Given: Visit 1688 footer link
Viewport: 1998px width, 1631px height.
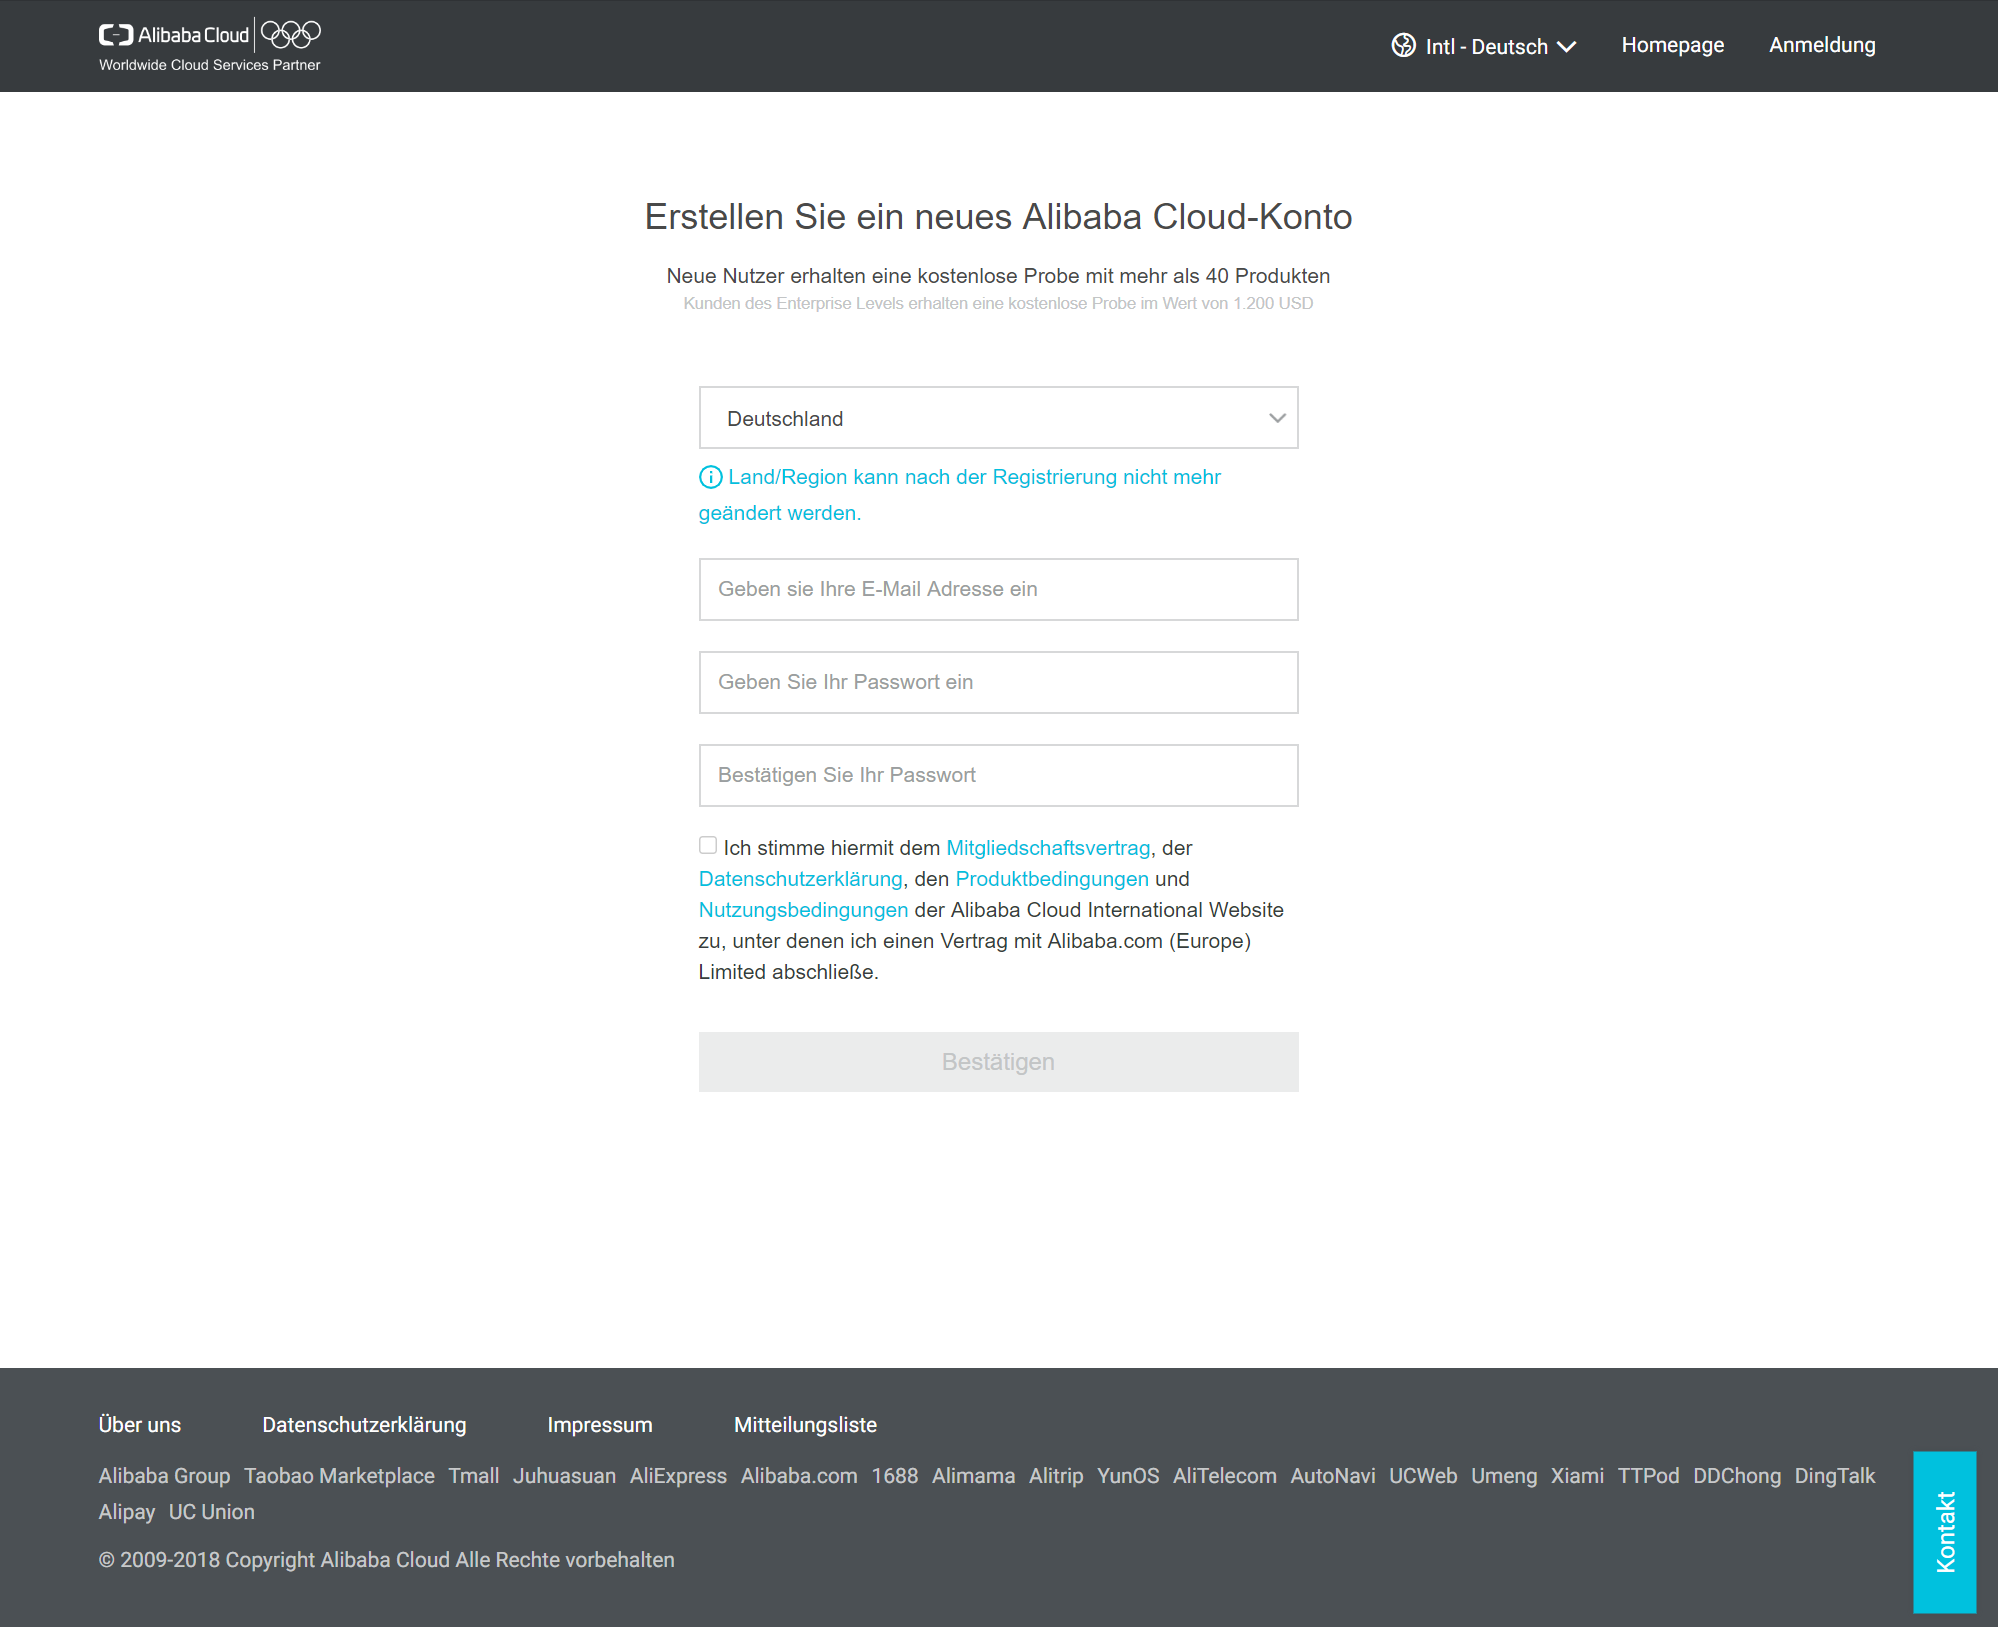Looking at the screenshot, I should click(x=894, y=1476).
